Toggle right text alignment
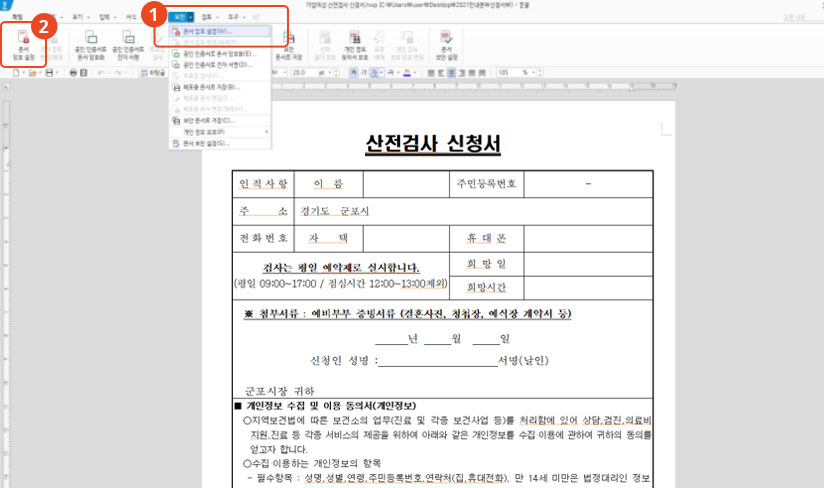824x488 pixels. [462, 72]
